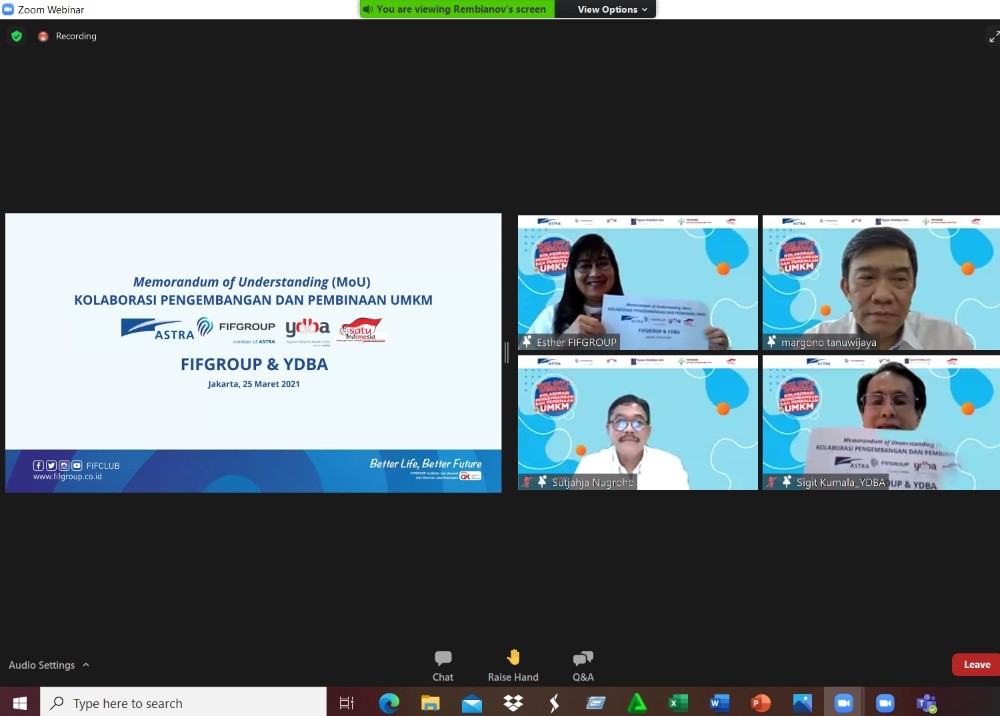The height and width of the screenshot is (716, 1000).
Task: Open the Chat panel
Action: (x=443, y=665)
